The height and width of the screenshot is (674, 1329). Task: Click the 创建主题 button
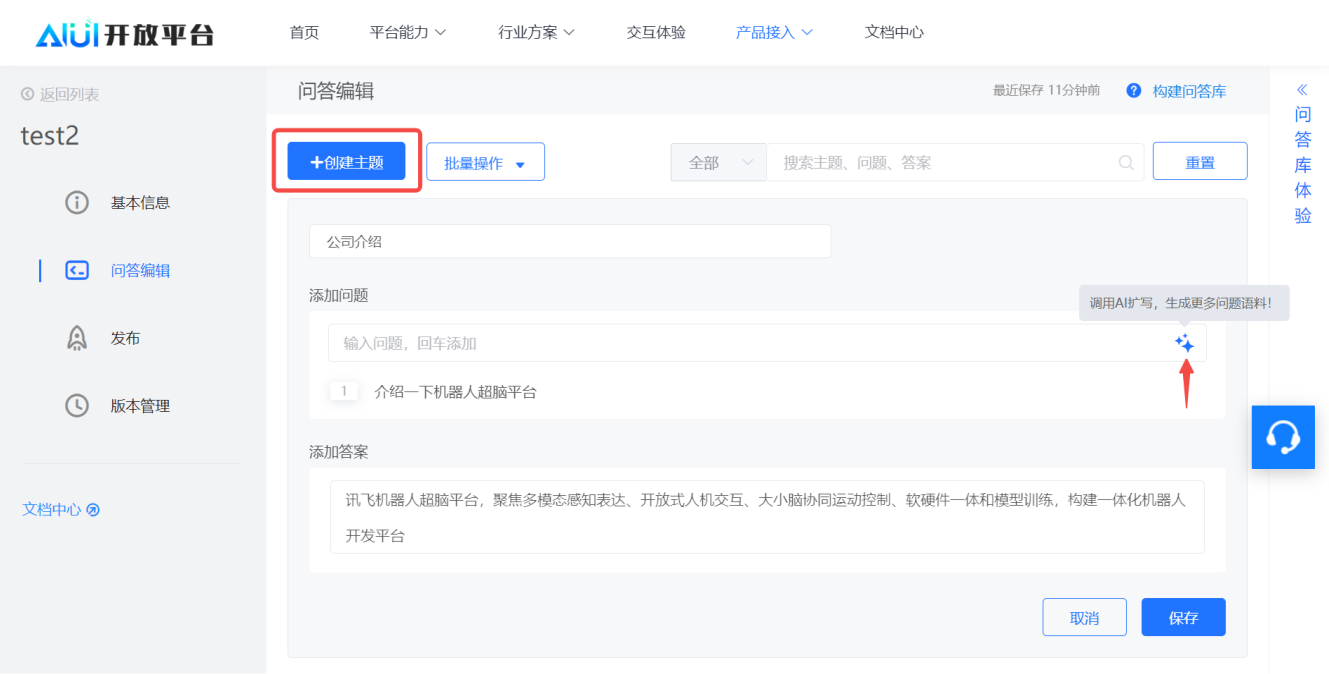346,162
